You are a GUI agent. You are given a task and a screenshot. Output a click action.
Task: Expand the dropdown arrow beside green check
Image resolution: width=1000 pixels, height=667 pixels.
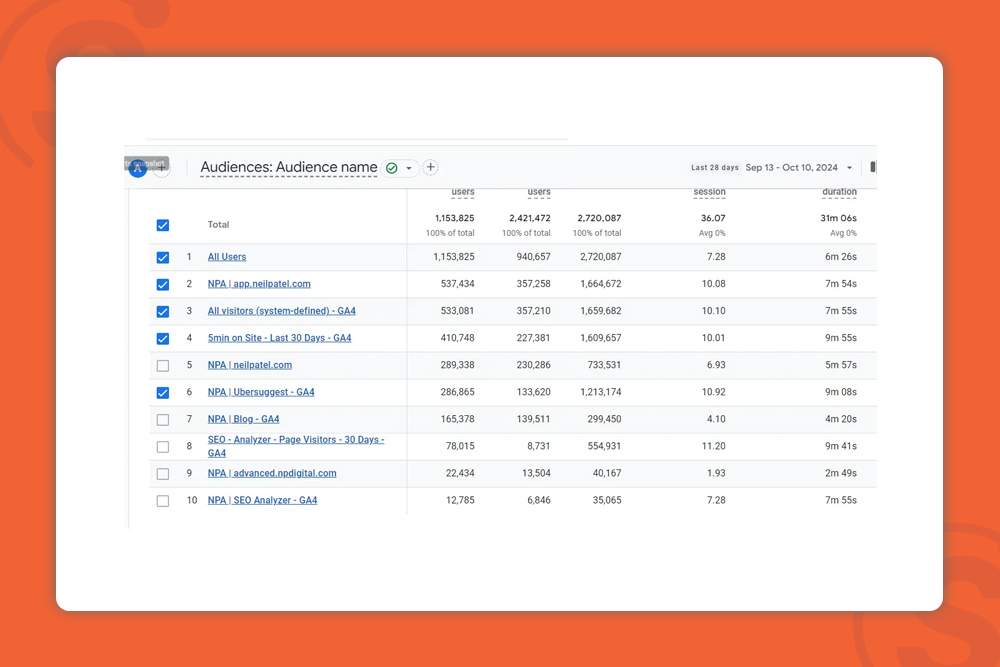(x=409, y=168)
